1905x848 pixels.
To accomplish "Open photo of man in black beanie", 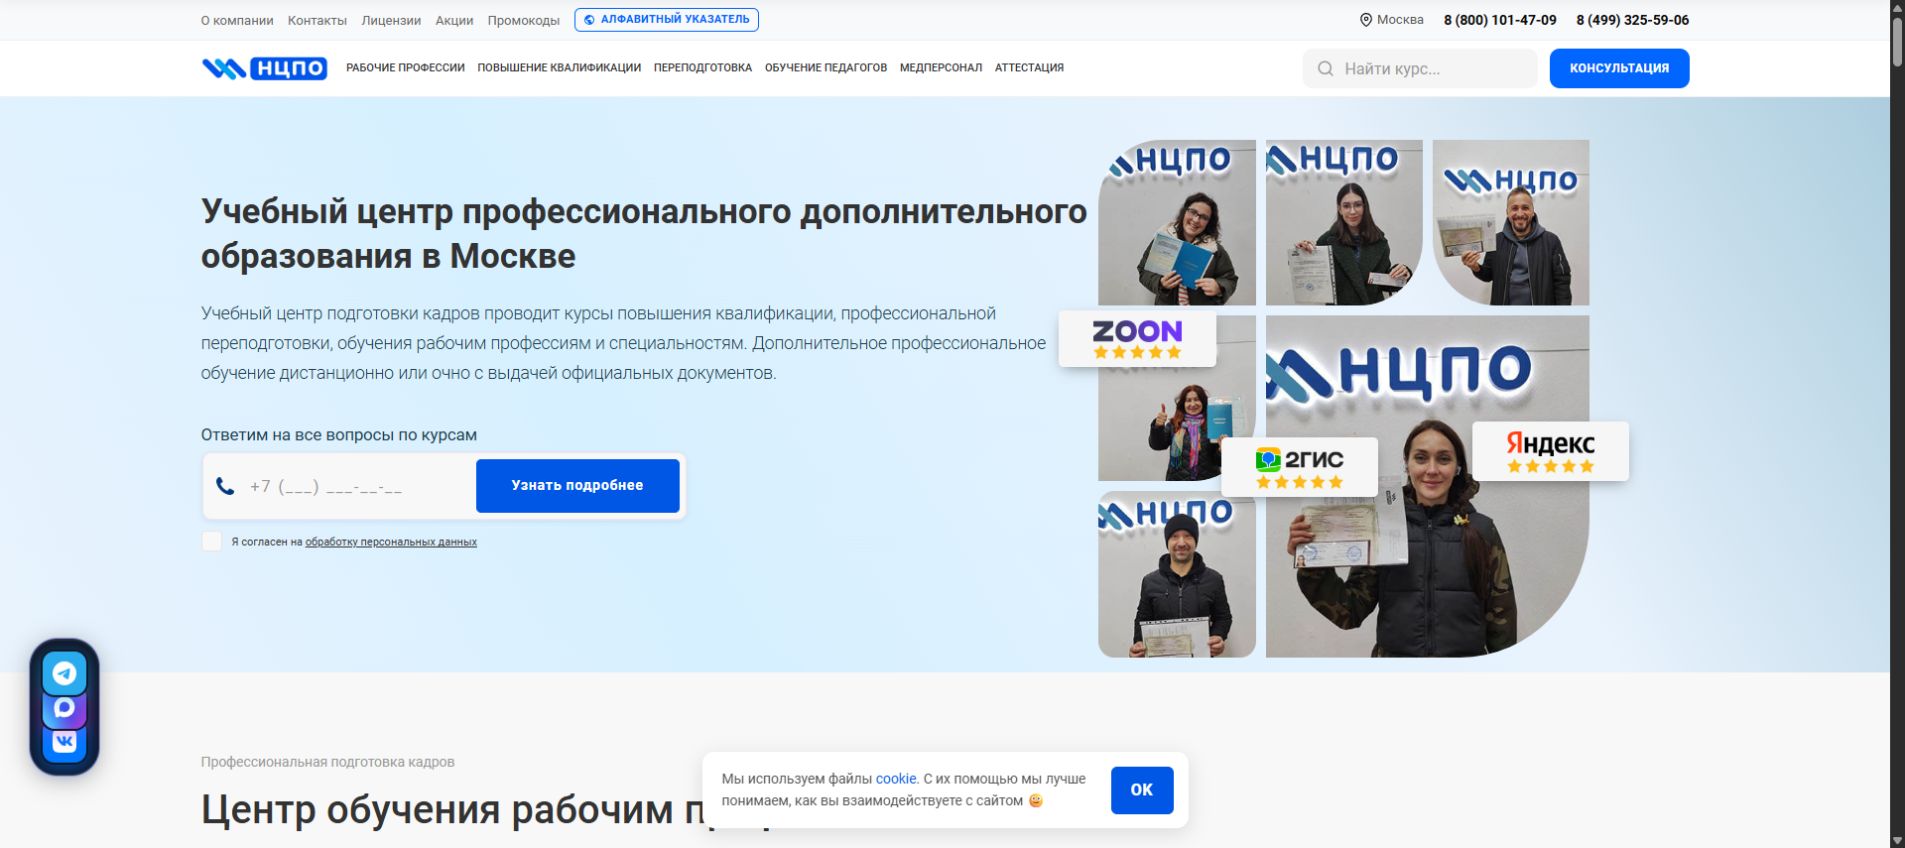I will (1177, 574).
